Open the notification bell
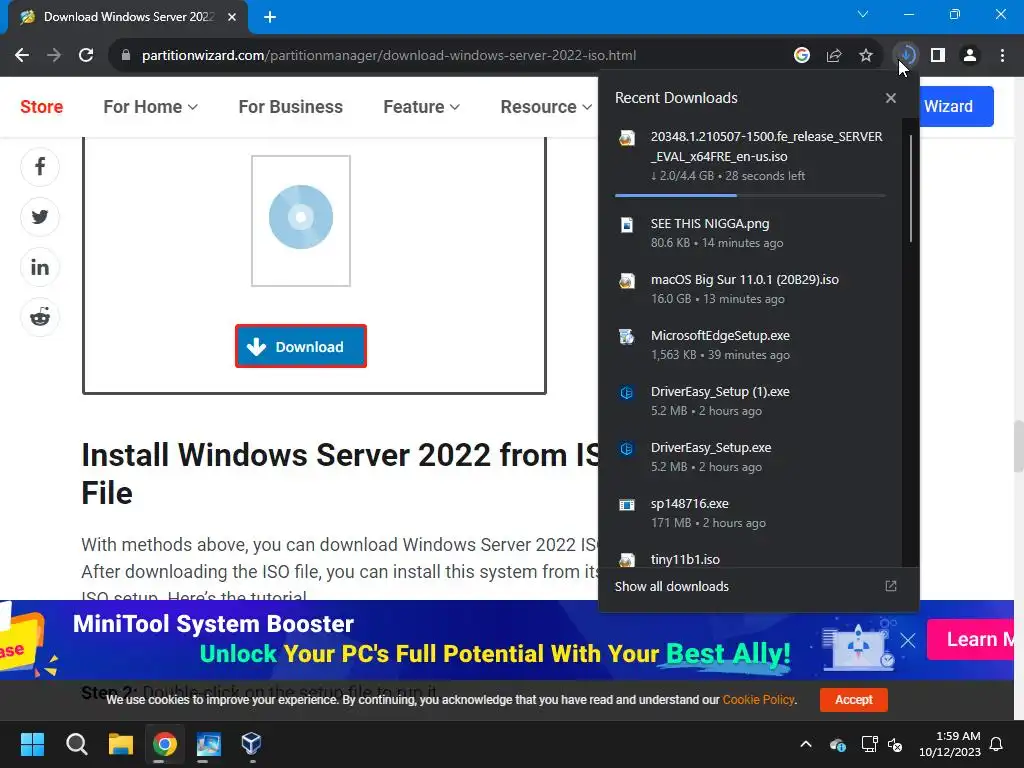Viewport: 1024px width, 768px height. point(996,744)
